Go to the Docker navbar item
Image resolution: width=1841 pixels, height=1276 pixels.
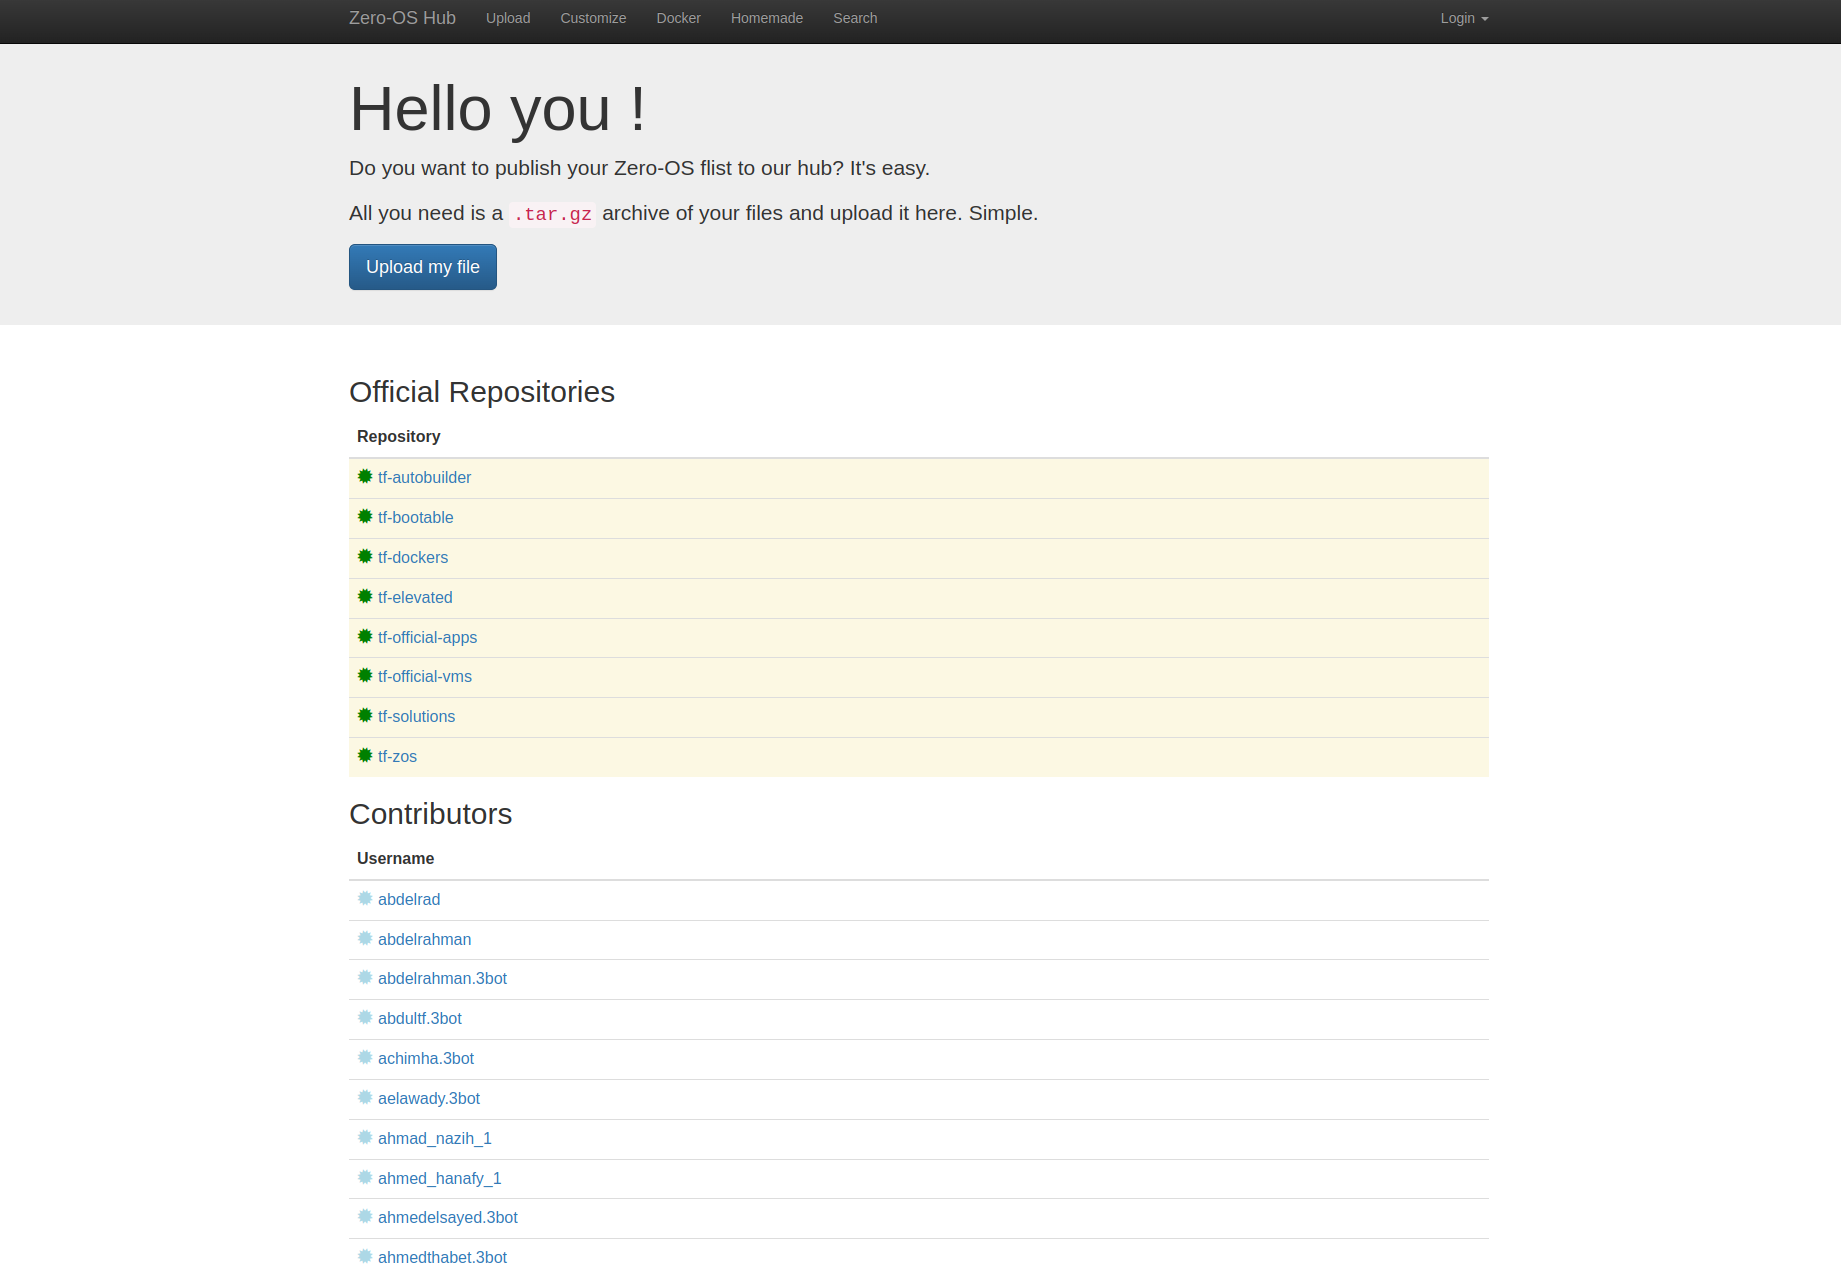pyautogui.click(x=678, y=18)
